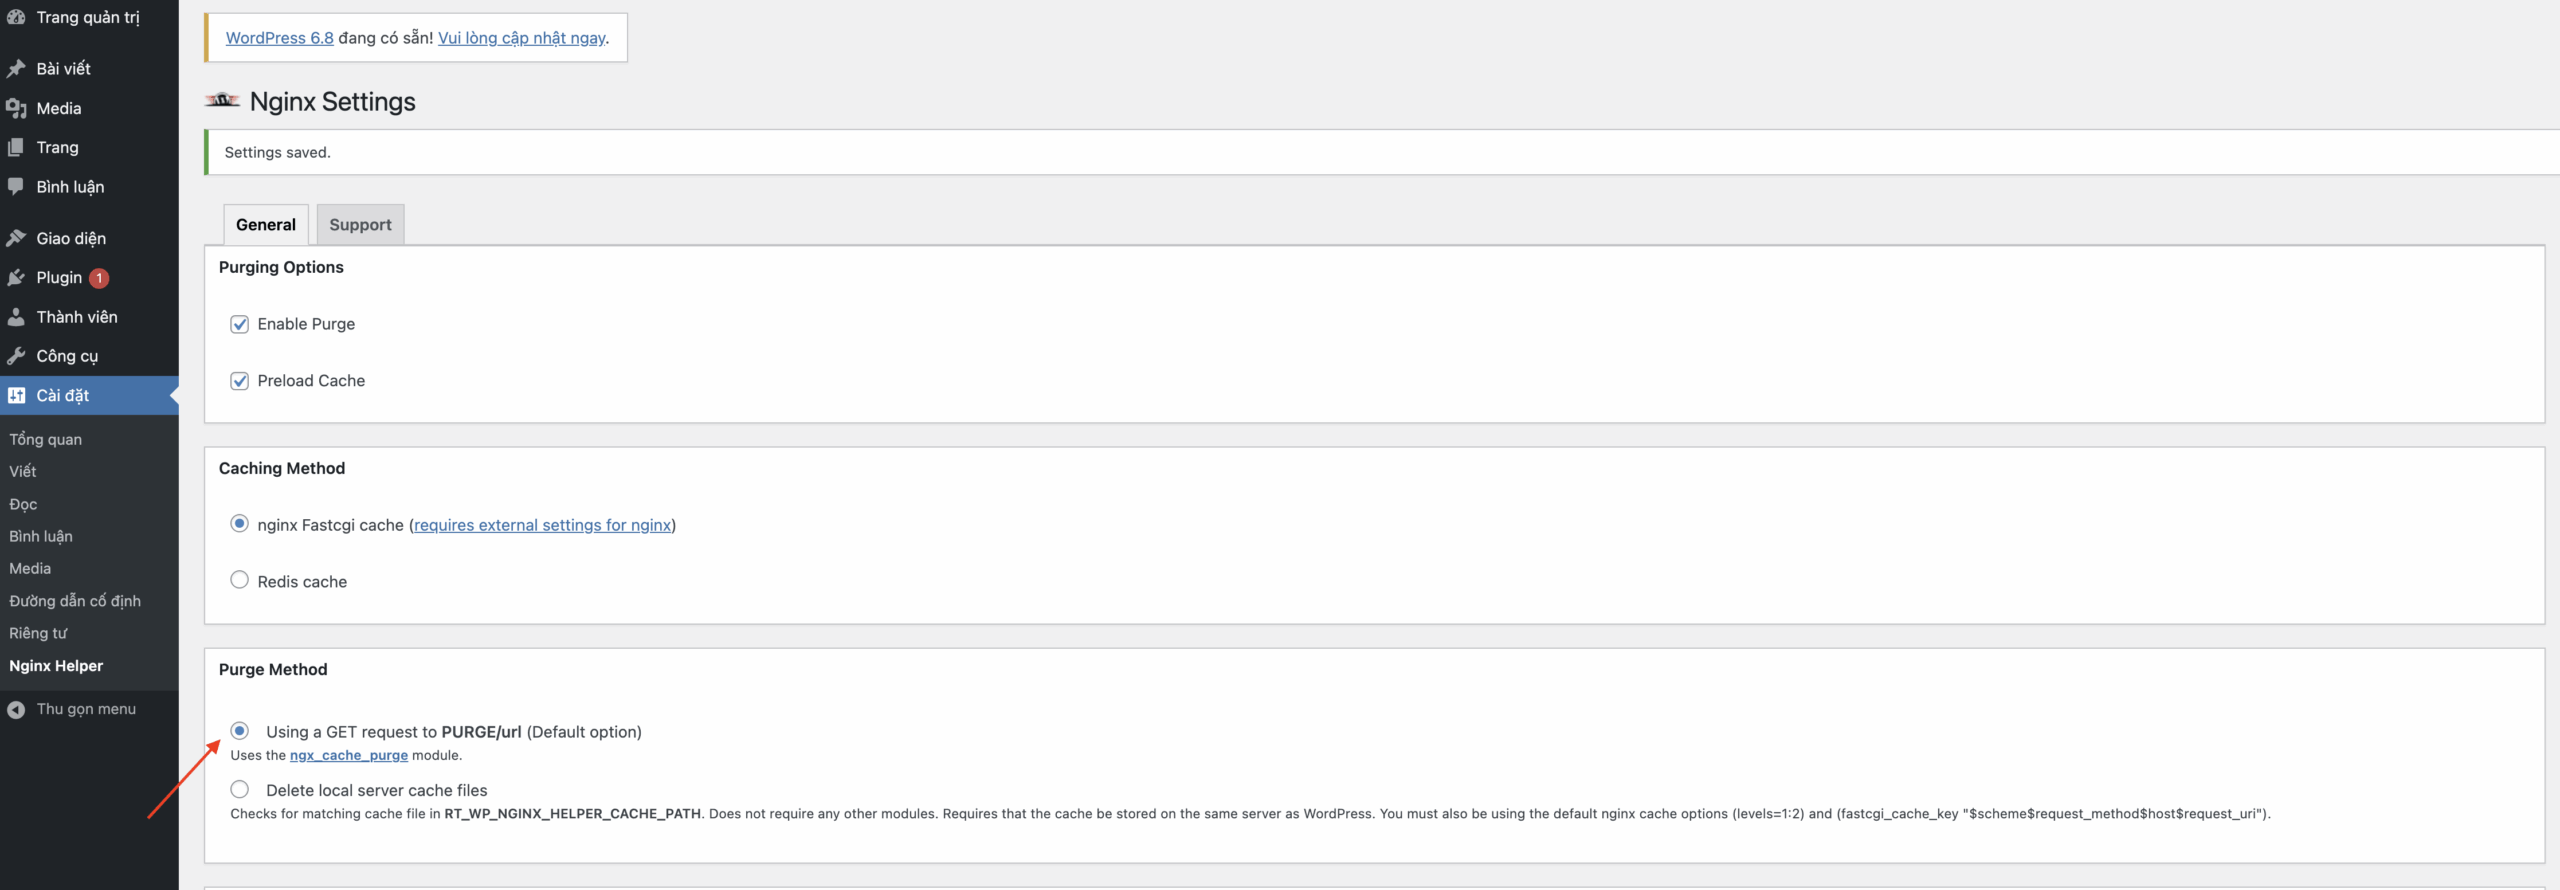Click the Trang quản trị dashboard icon
Viewport: 2560px width, 890px height.
click(x=16, y=17)
